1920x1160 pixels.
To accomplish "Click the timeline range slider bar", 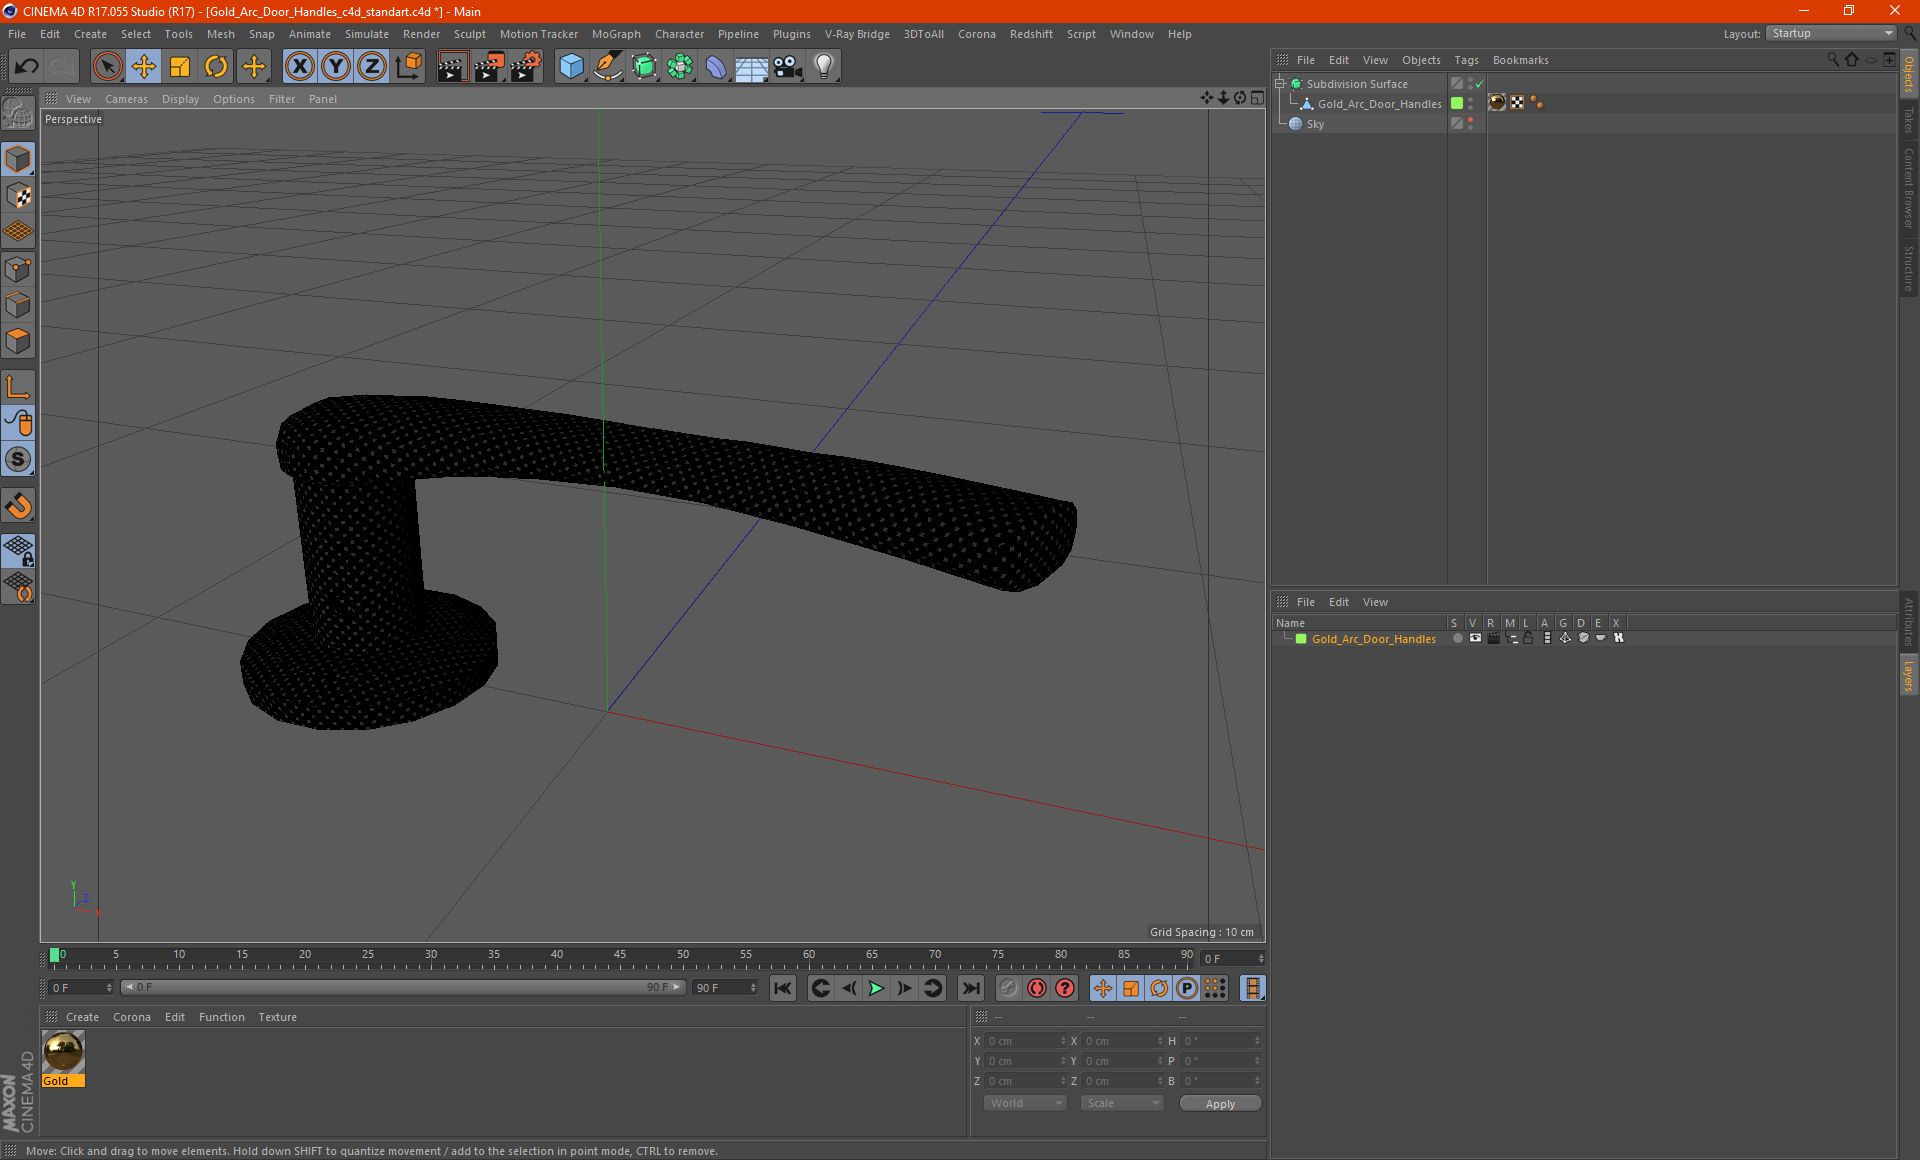I will (403, 987).
